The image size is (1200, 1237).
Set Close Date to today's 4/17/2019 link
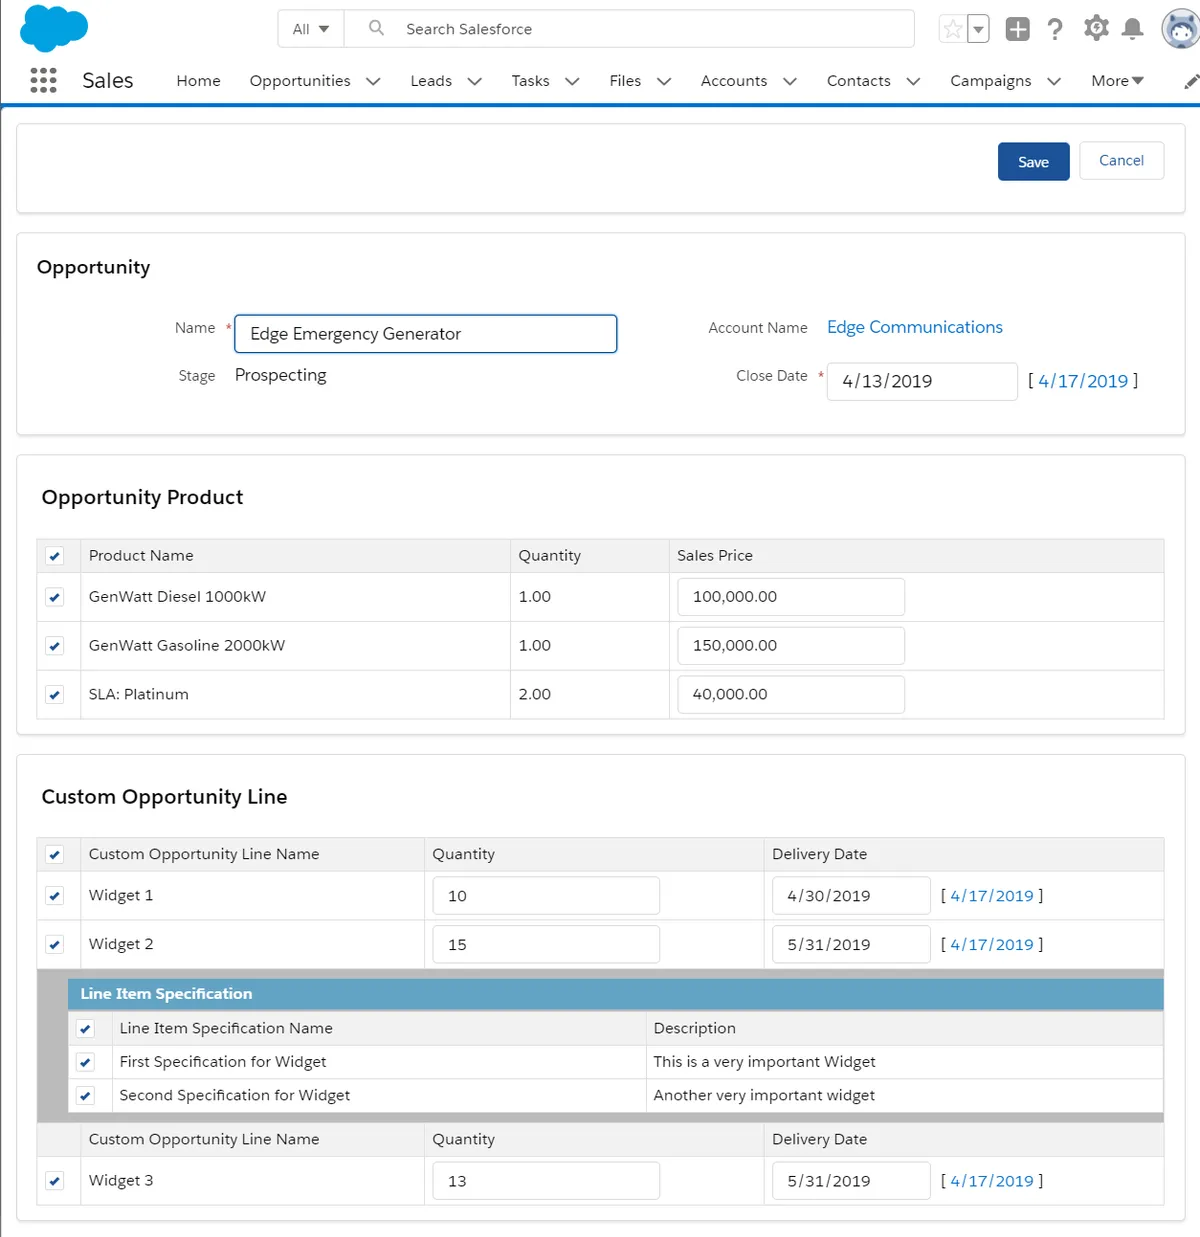[1083, 381]
